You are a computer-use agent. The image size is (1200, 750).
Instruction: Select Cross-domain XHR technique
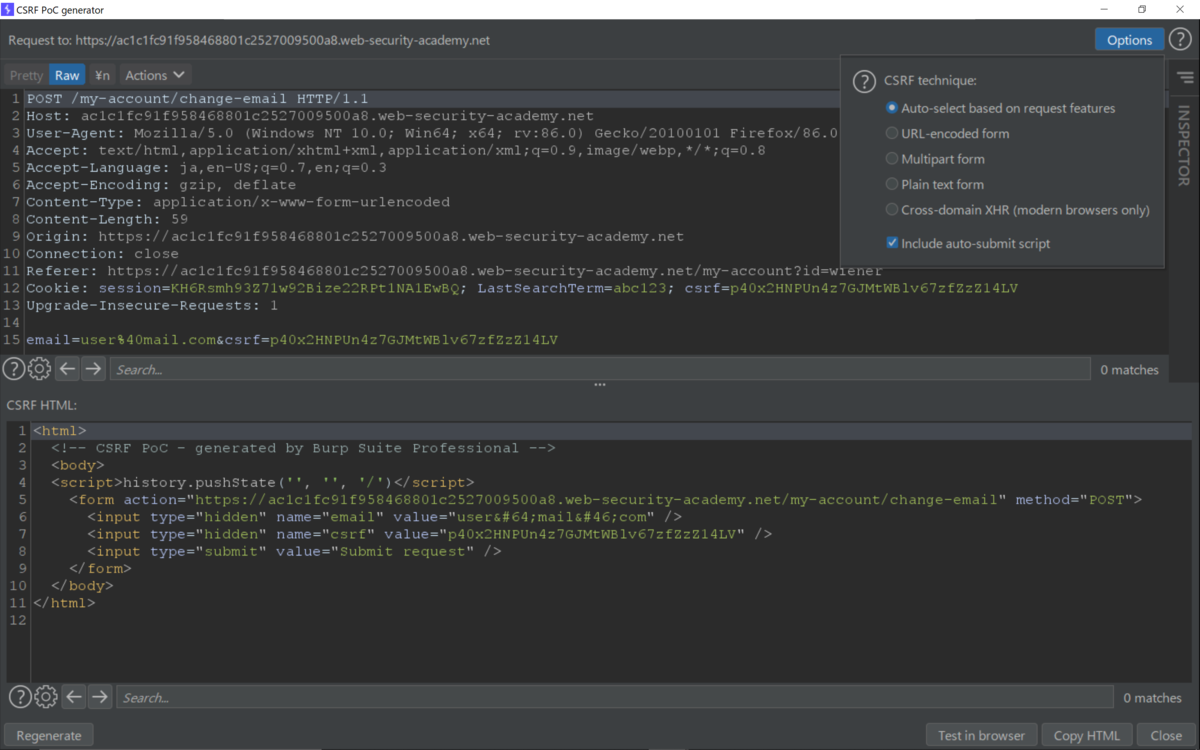coord(1018,210)
